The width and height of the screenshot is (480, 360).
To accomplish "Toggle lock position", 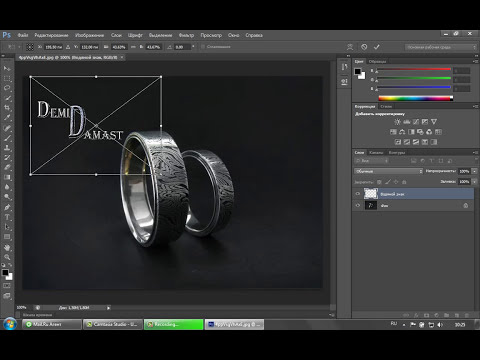I will pos(396,182).
